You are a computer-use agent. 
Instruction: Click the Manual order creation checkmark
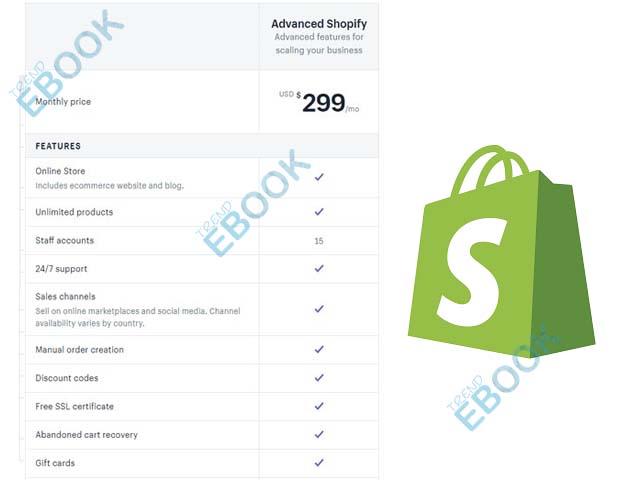coord(319,349)
